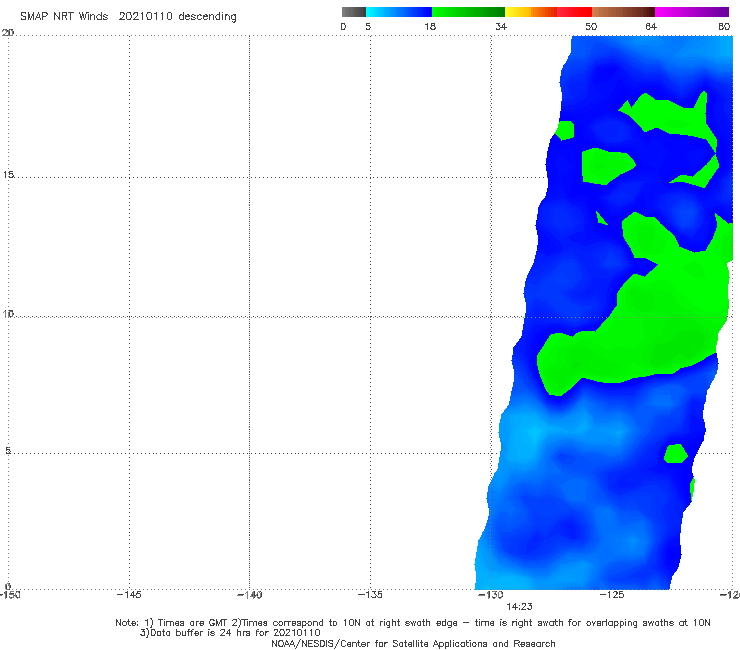Screen dimensions: 740x650
Task: Click the note line starting "Note: 1) Times are GMT"
Action: [412, 623]
